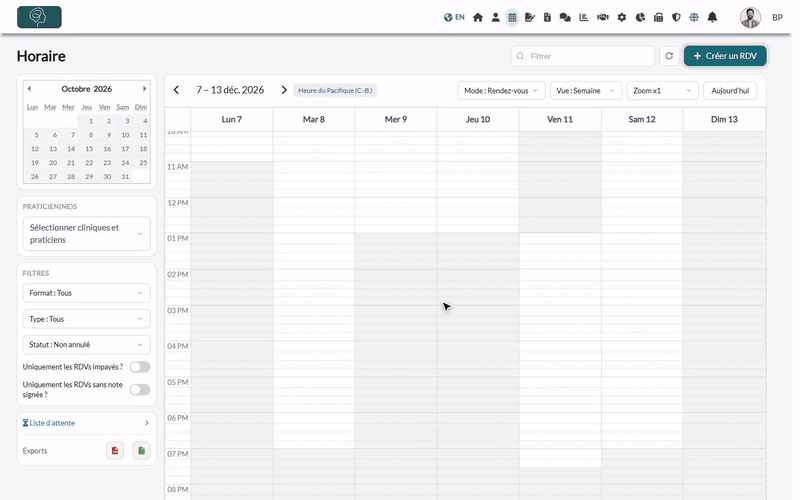Pick day 22 in the Octobre mini calendar
The height and width of the screenshot is (500, 800).
pos(89,163)
